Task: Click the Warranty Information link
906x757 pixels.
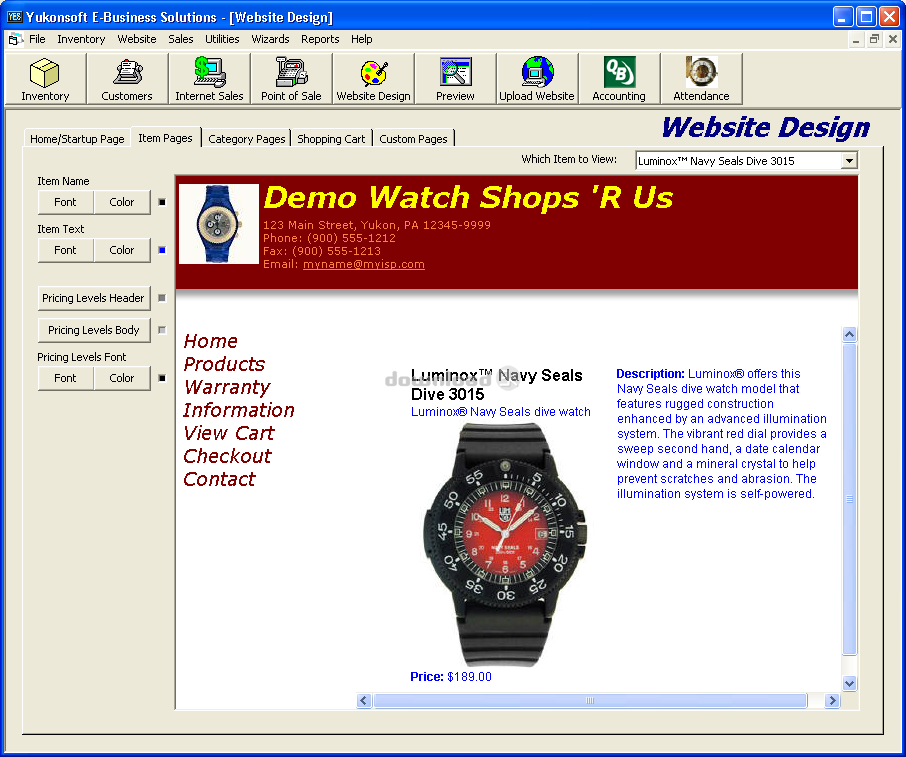Action: coord(239,399)
